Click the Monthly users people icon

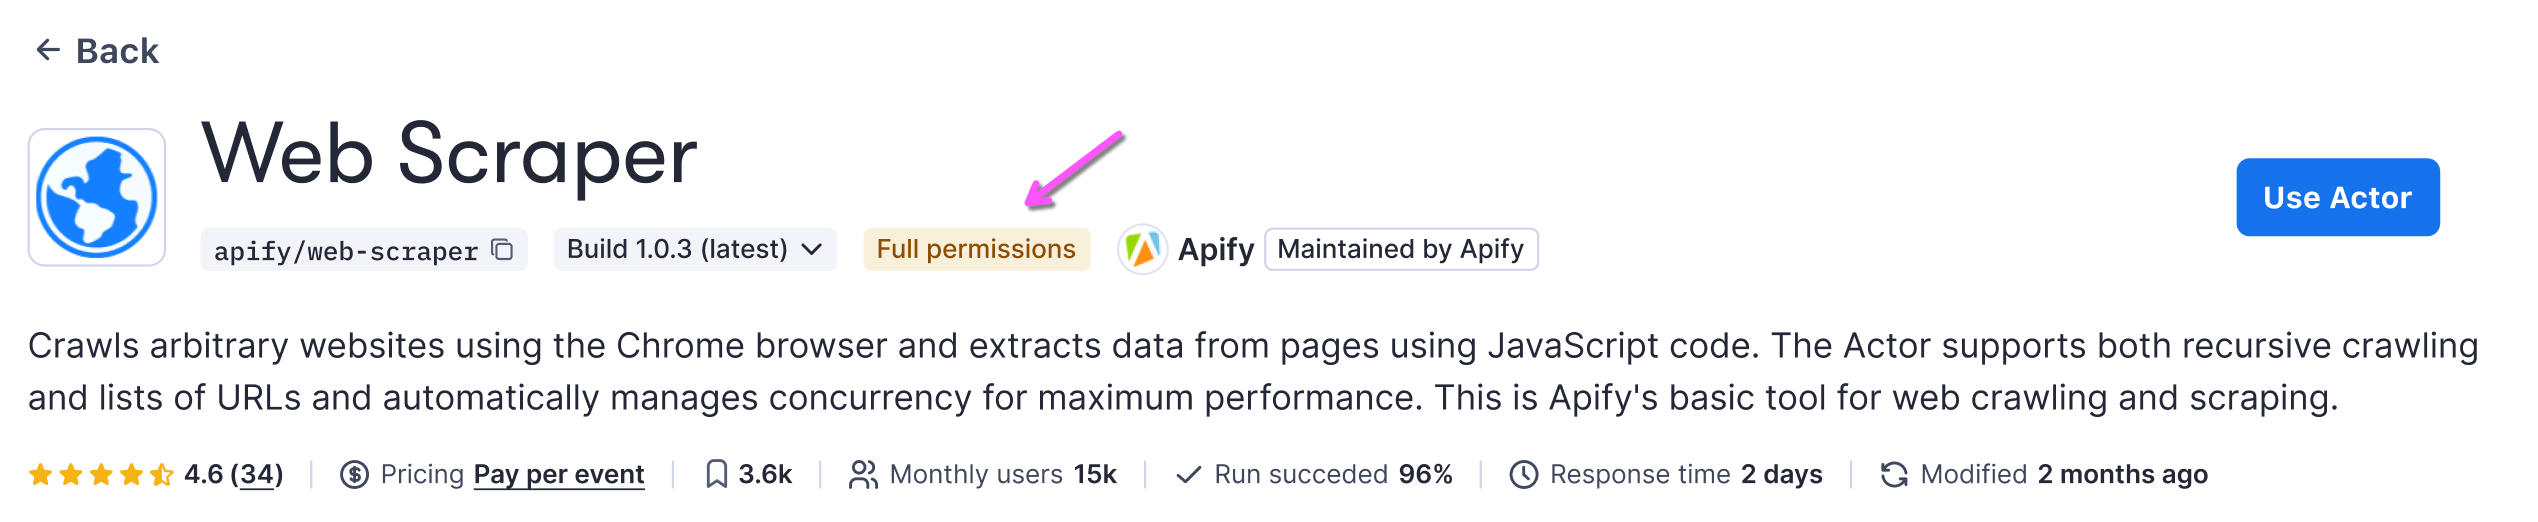click(863, 474)
